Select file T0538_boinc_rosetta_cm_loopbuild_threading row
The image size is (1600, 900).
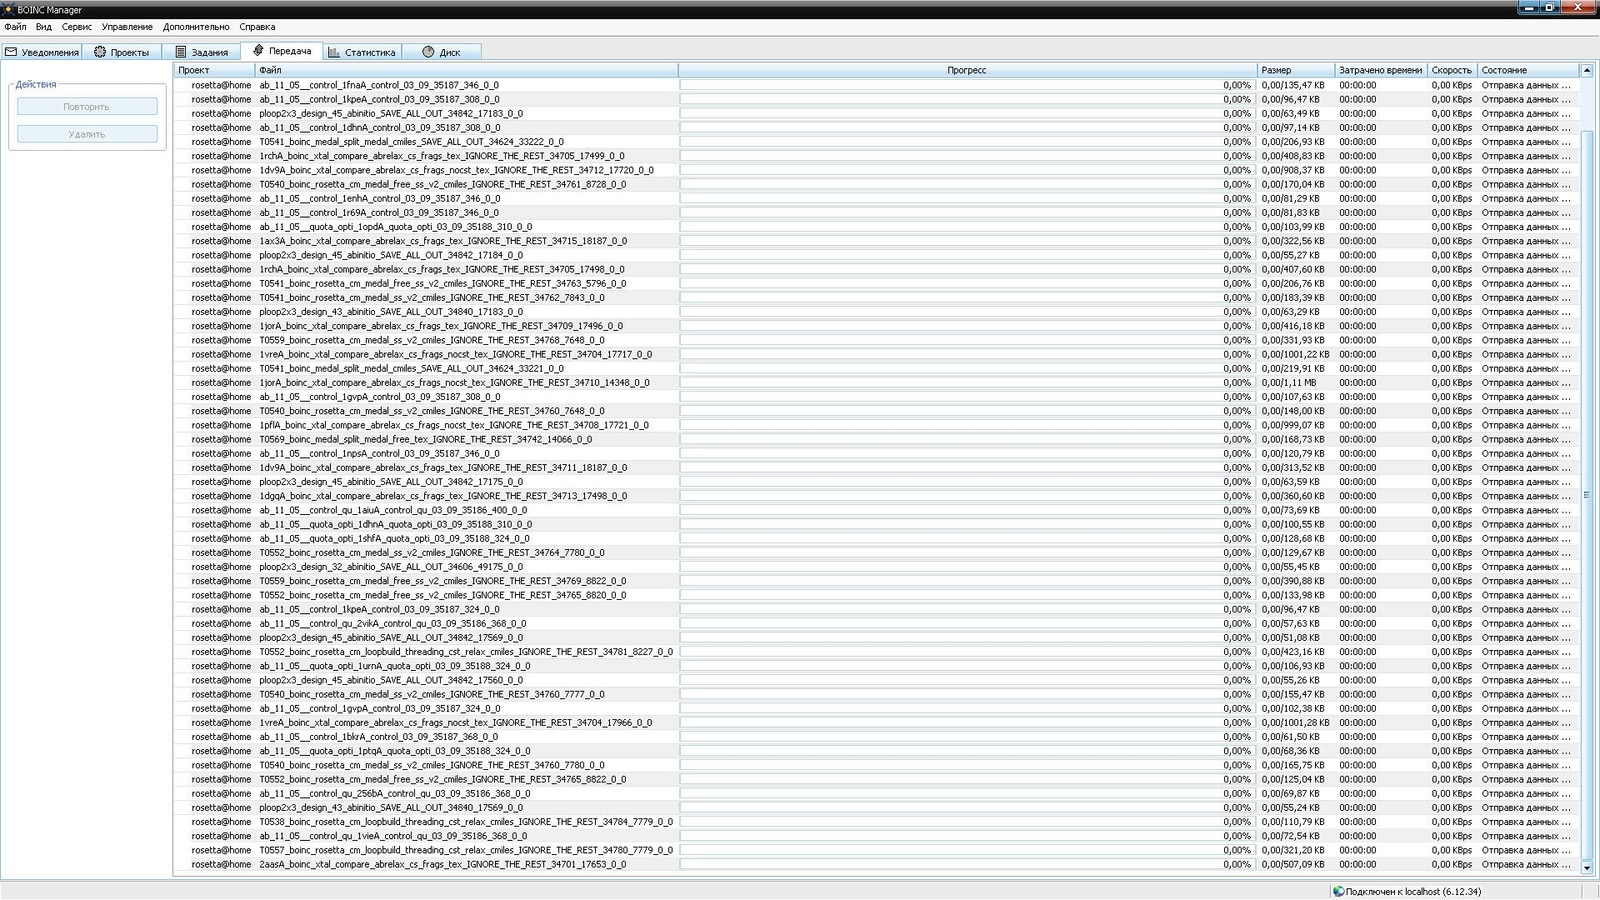pyautogui.click(x=466, y=822)
